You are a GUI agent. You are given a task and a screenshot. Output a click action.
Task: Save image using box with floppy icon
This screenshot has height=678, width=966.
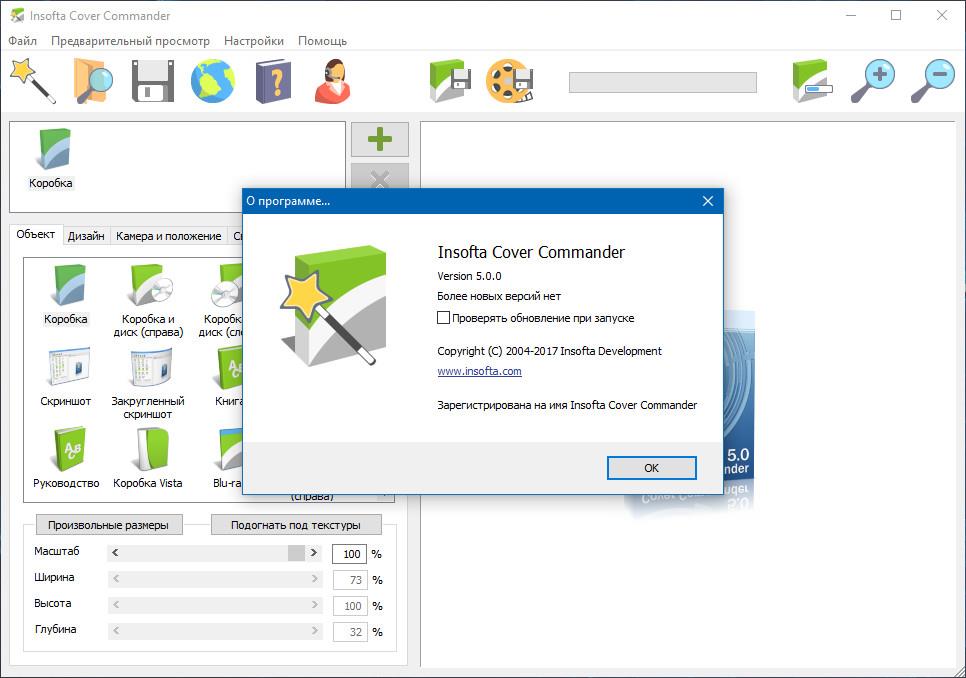coord(450,81)
